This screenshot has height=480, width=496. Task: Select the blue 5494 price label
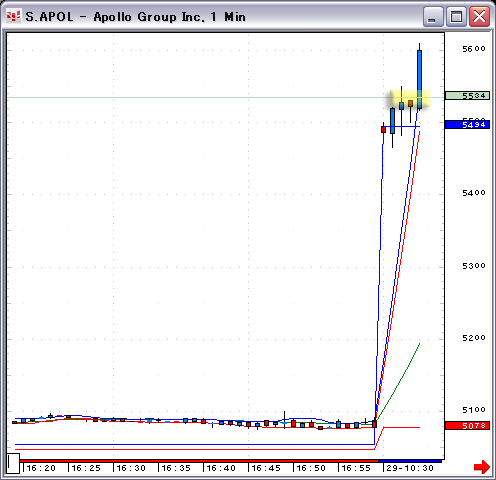coord(467,125)
